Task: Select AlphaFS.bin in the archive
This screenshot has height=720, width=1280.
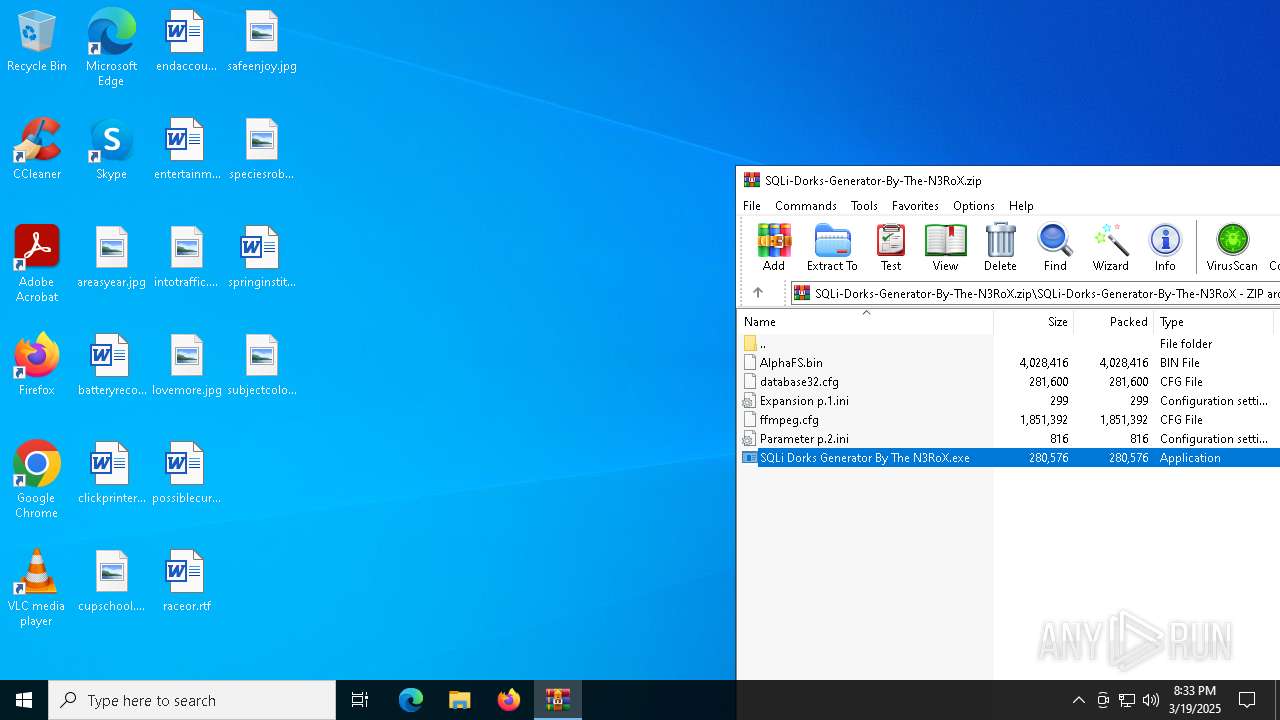Action: click(x=1009, y=362)
